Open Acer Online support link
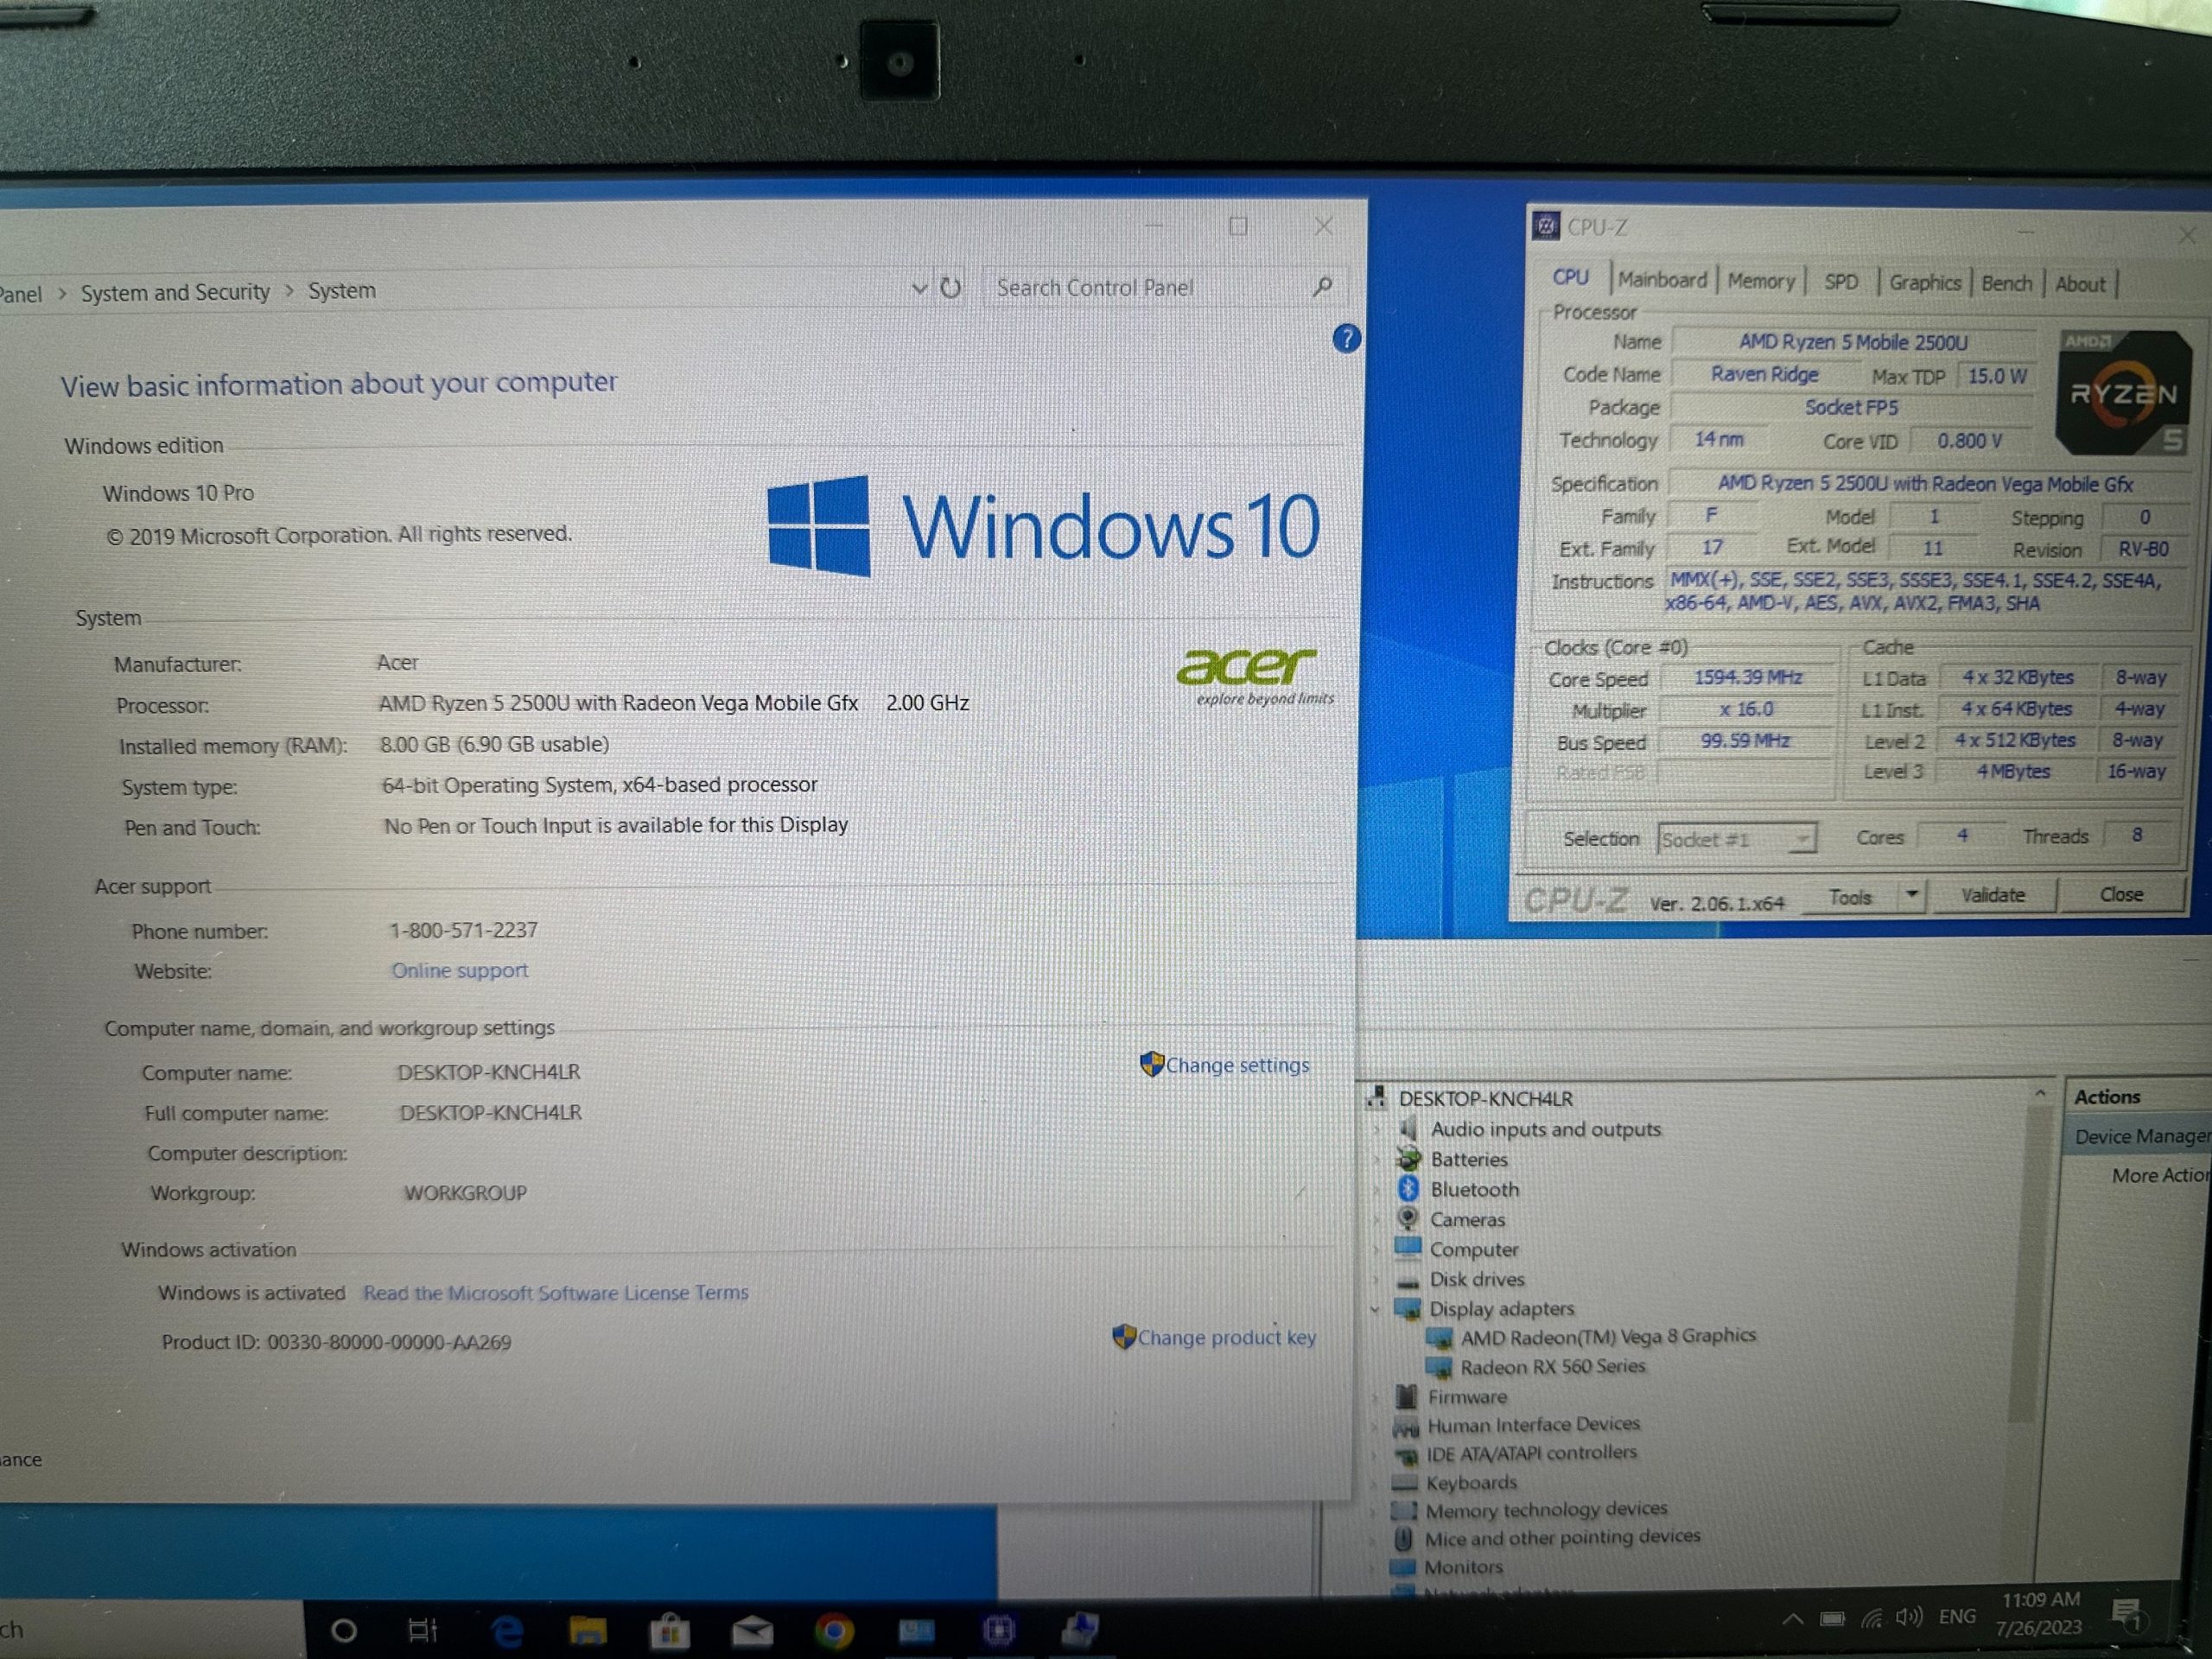Image resolution: width=2212 pixels, height=1659 pixels. (x=459, y=971)
